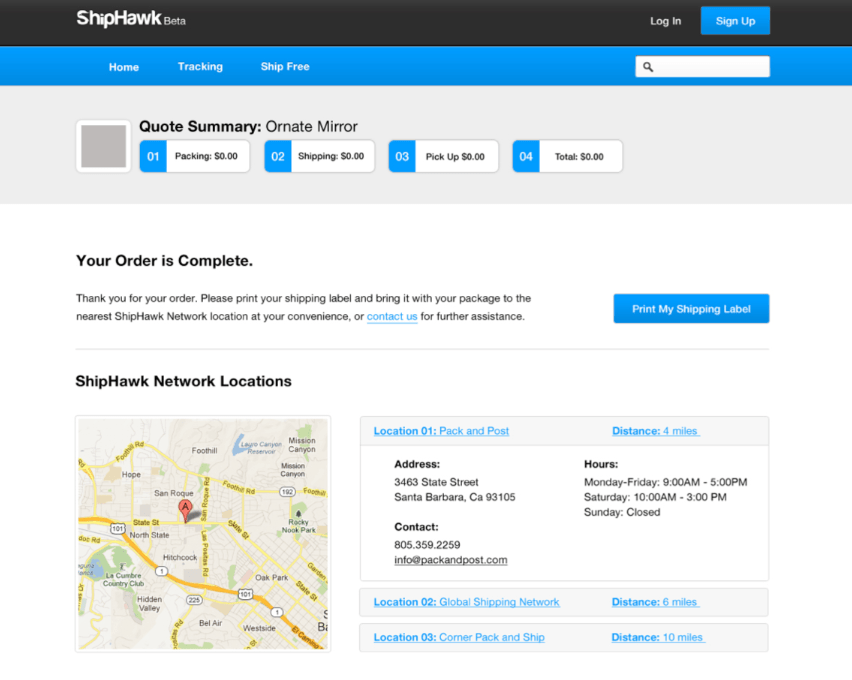Click the Log In link
Viewport: 852px width, 680px height.
coord(665,21)
